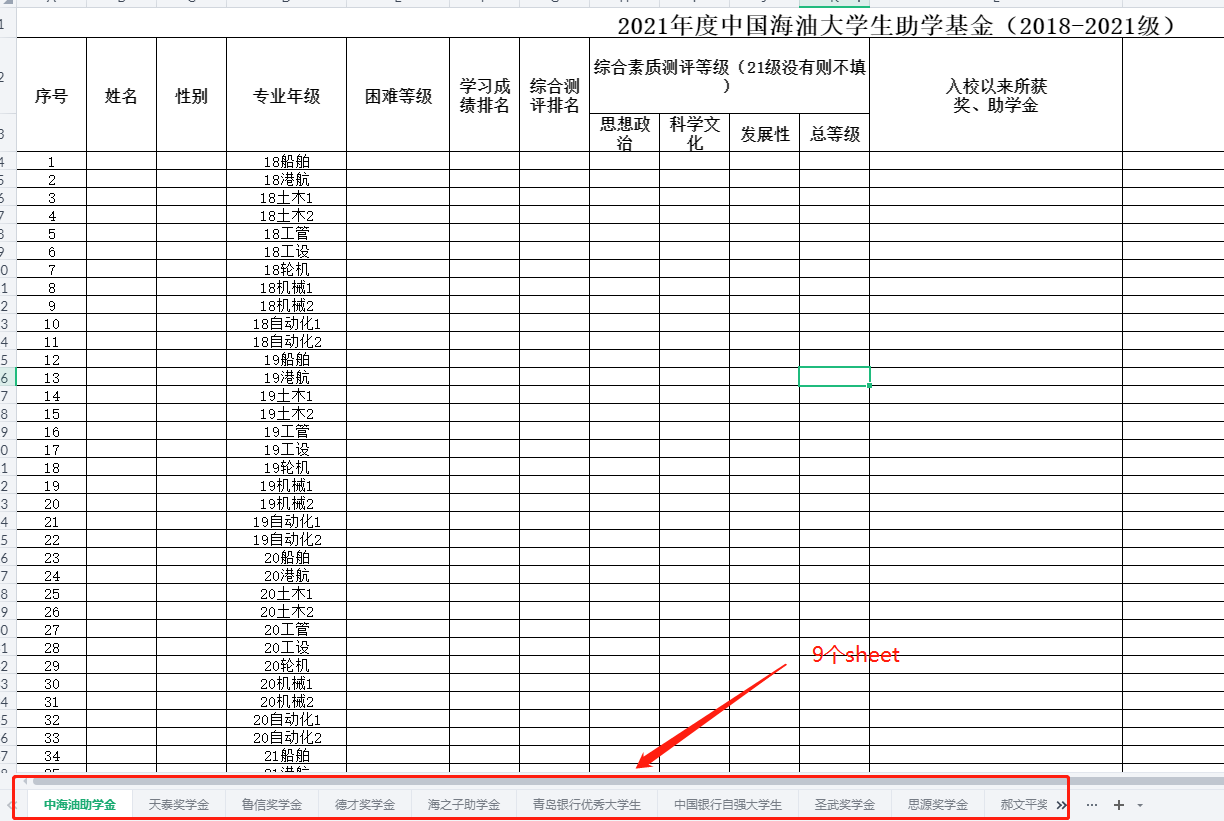This screenshot has width=1224, height=821.
Task: Select the 困难等级 header cell
Action: tap(398, 96)
